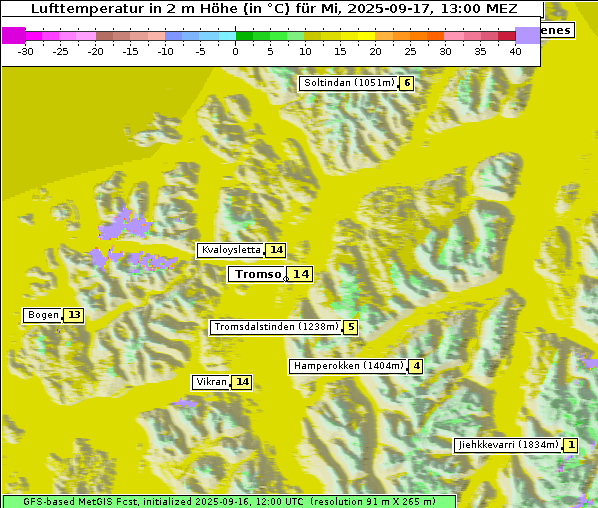
Task: Click the dark green 0°C legend segment
Action: tap(244, 36)
